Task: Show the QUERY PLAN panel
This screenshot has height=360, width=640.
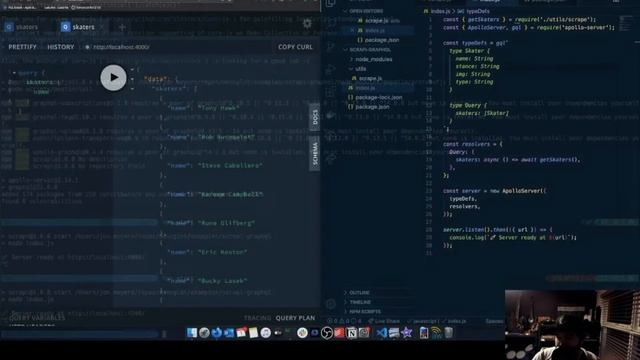Action: 295,318
